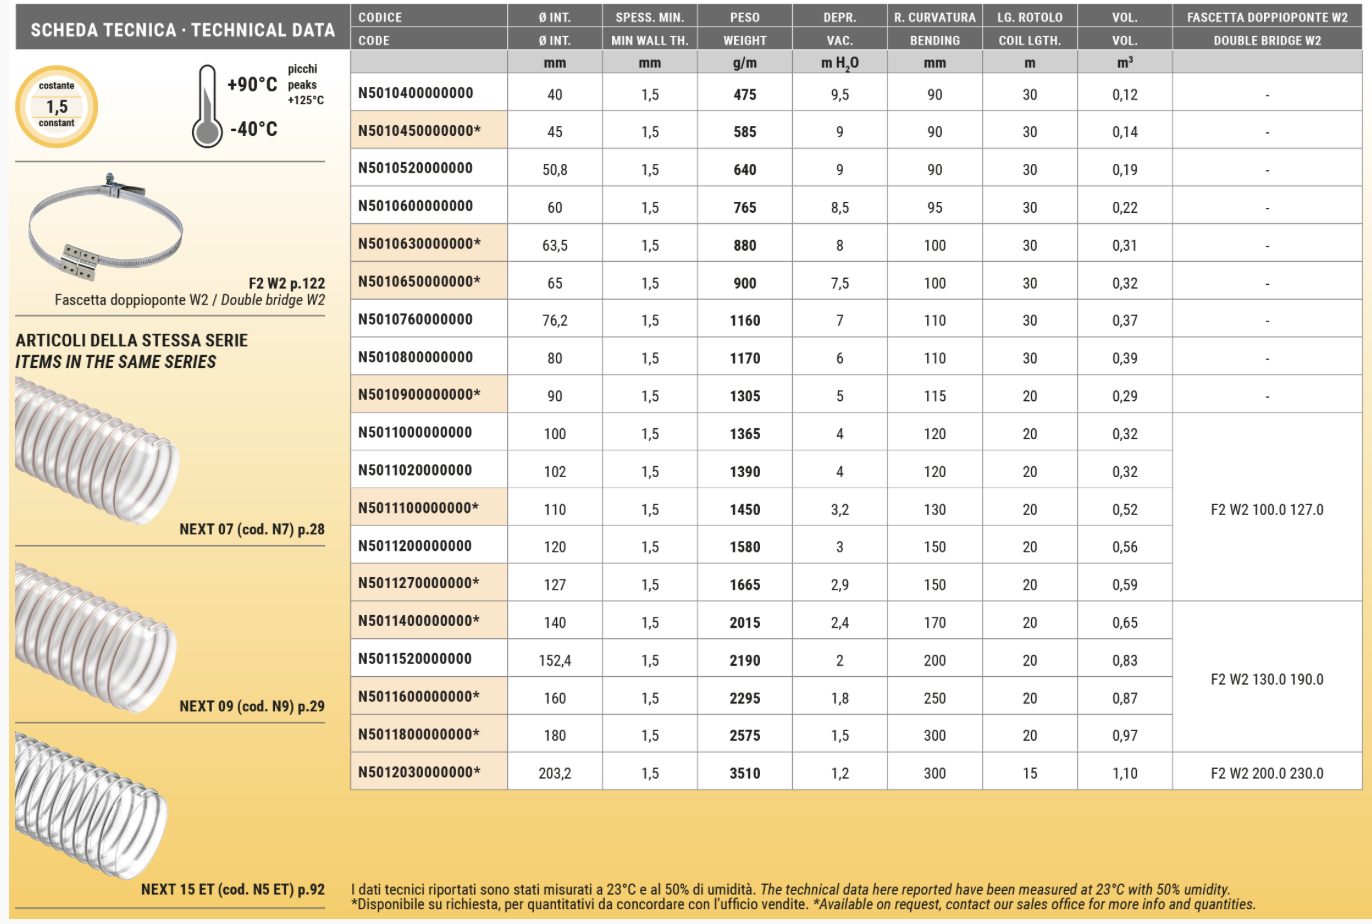Screen dimensions: 1372x924
Task: Click the NEXT 15 ET p.92 label
Action: (232, 889)
